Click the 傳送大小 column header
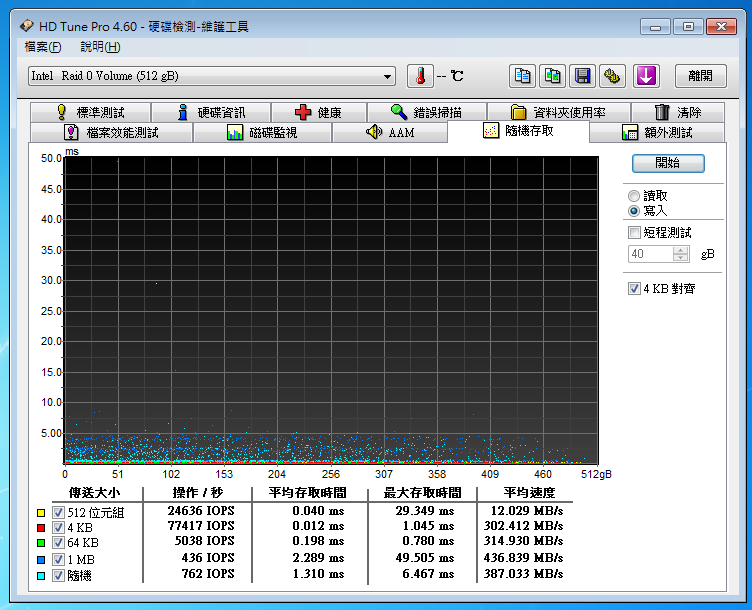 (x=94, y=493)
